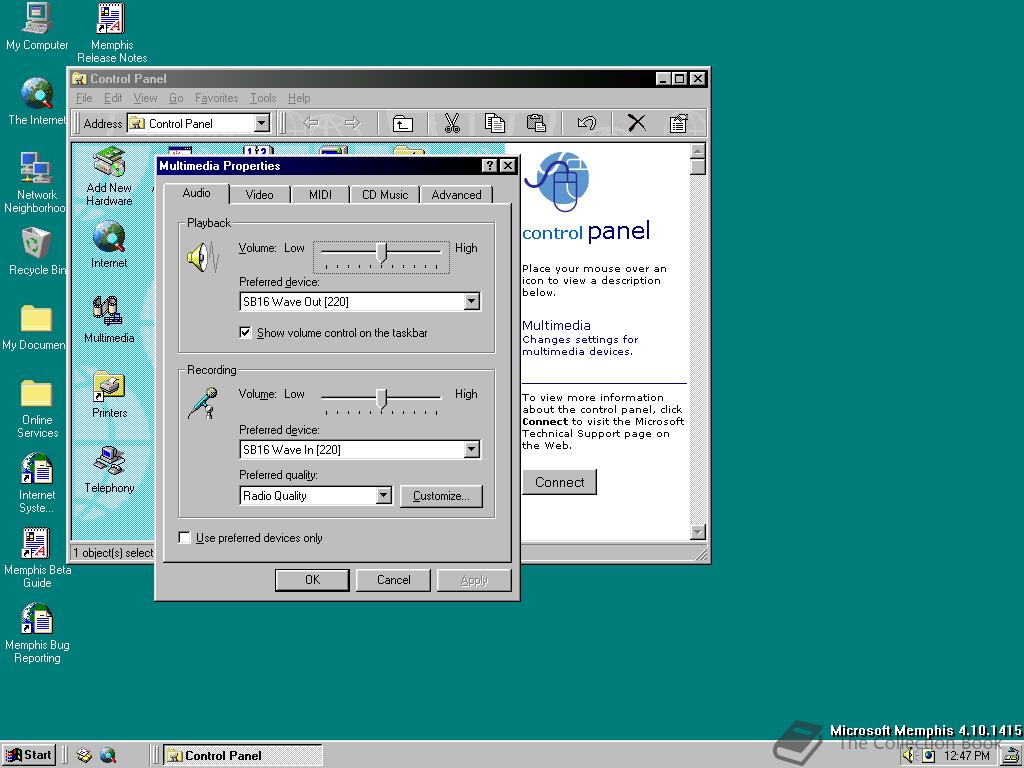Screen dimensions: 1024x768
Task: Open the Add New Hardware icon
Action: [109, 176]
